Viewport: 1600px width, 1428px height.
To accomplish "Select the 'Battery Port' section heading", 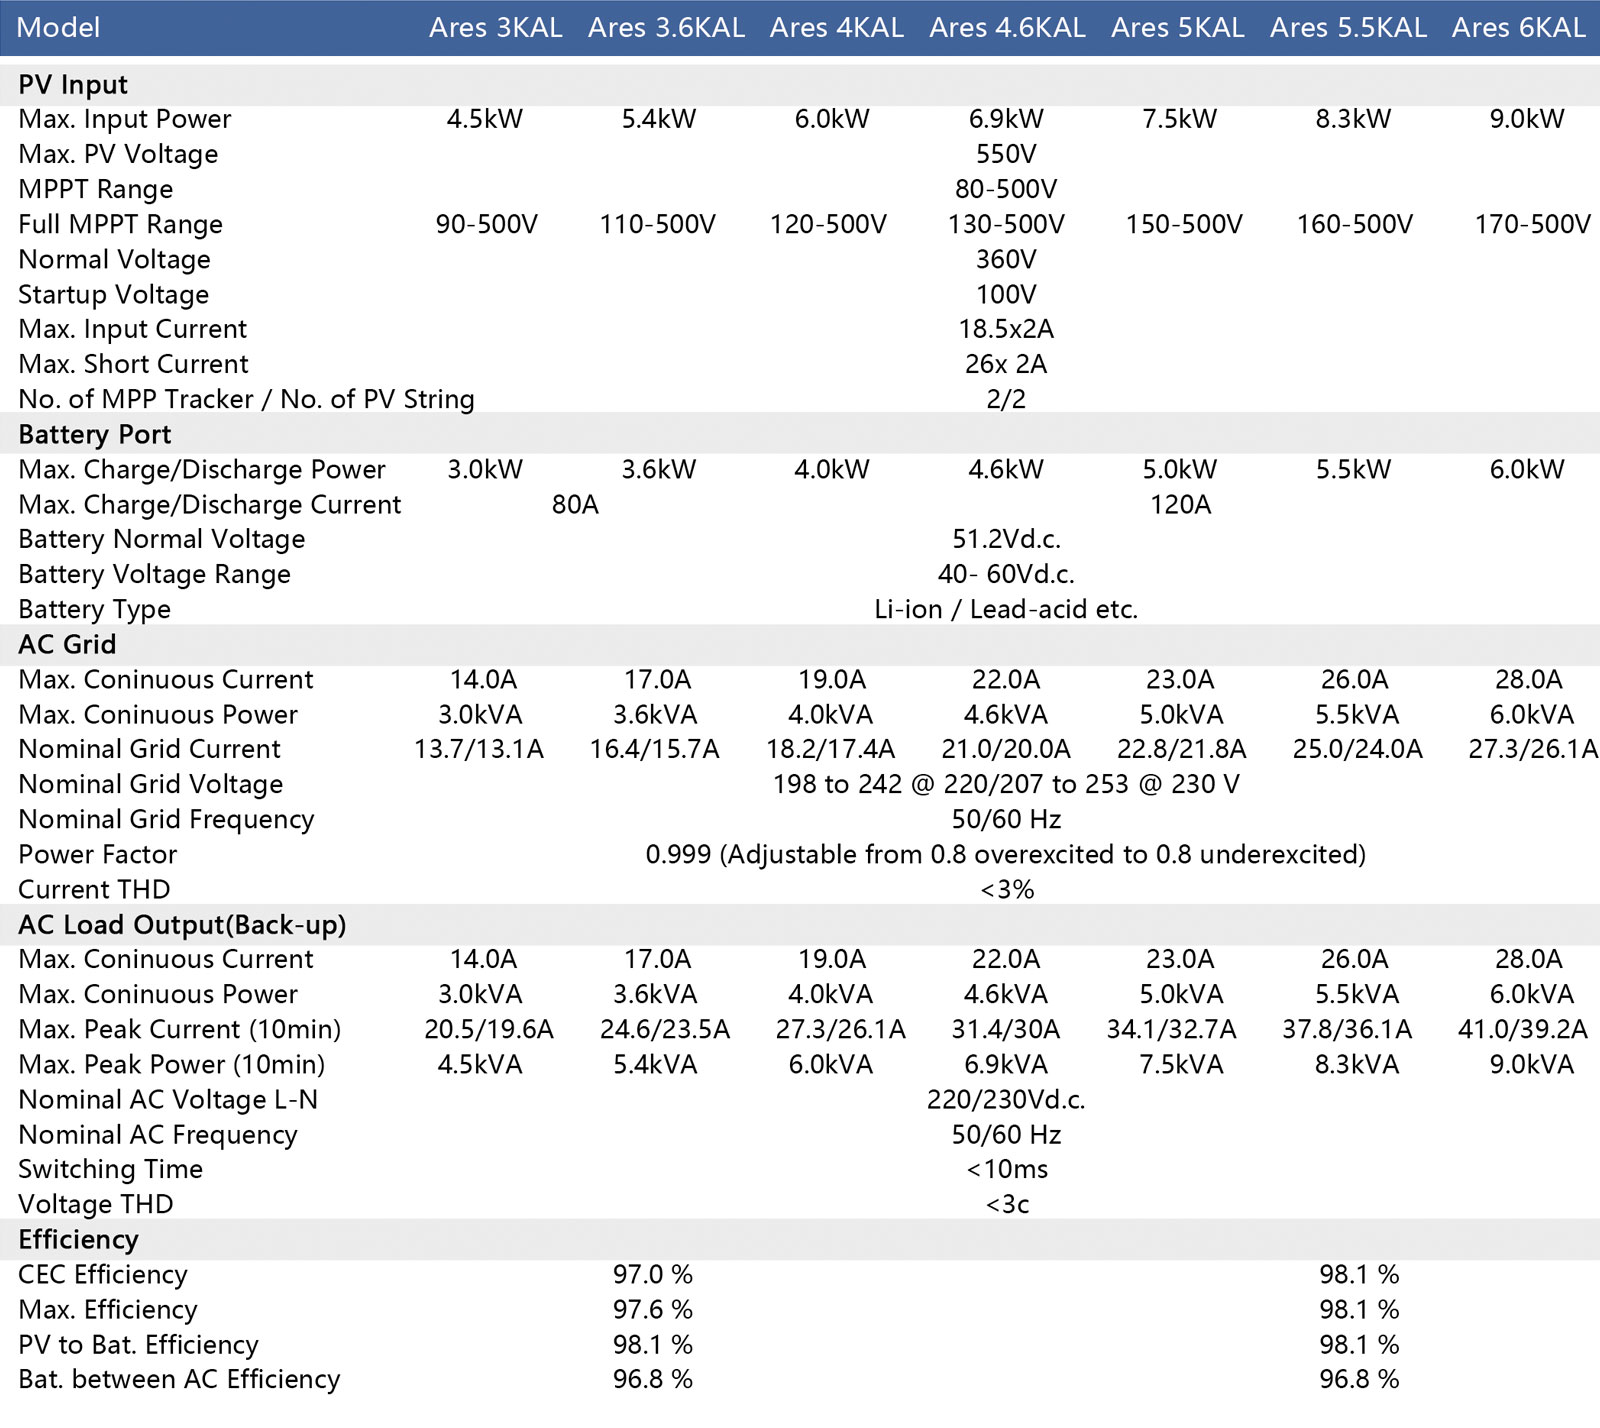I will (94, 434).
